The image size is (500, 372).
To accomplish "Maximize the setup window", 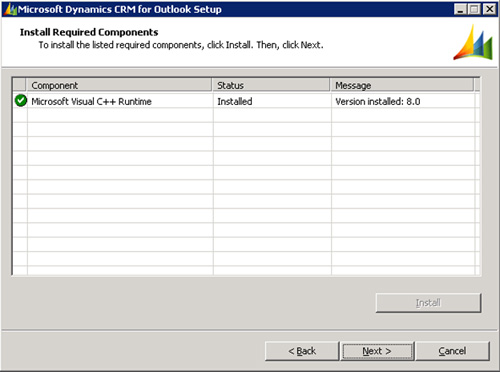I will (474, 9).
